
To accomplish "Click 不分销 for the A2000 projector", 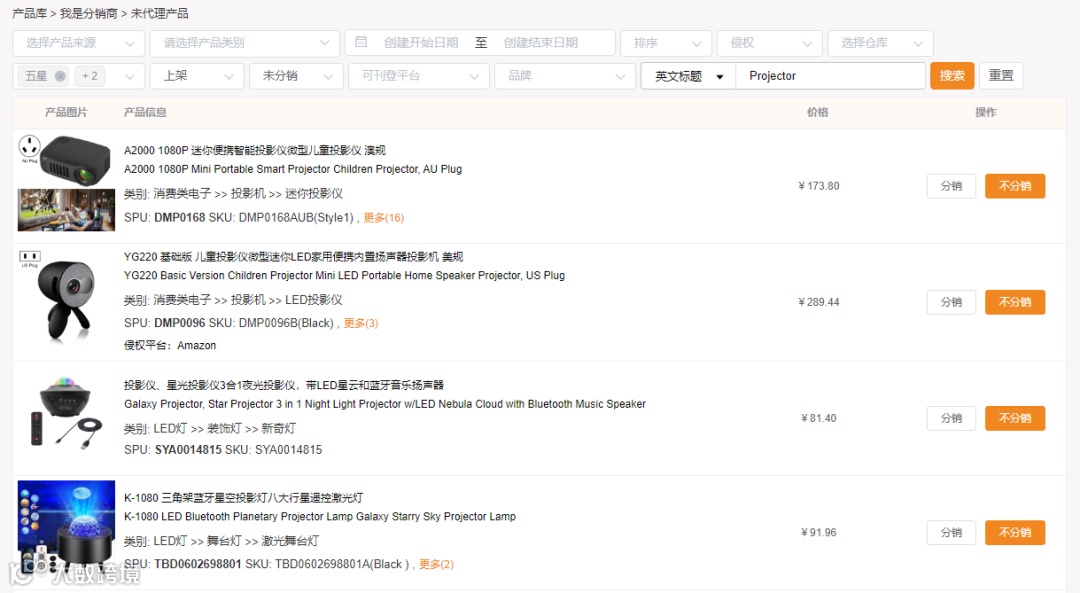I will 1015,186.
